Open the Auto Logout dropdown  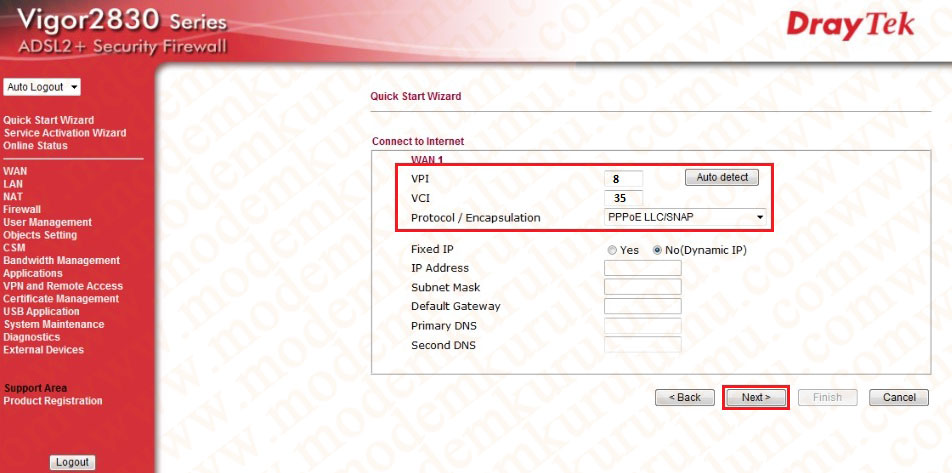(42, 87)
